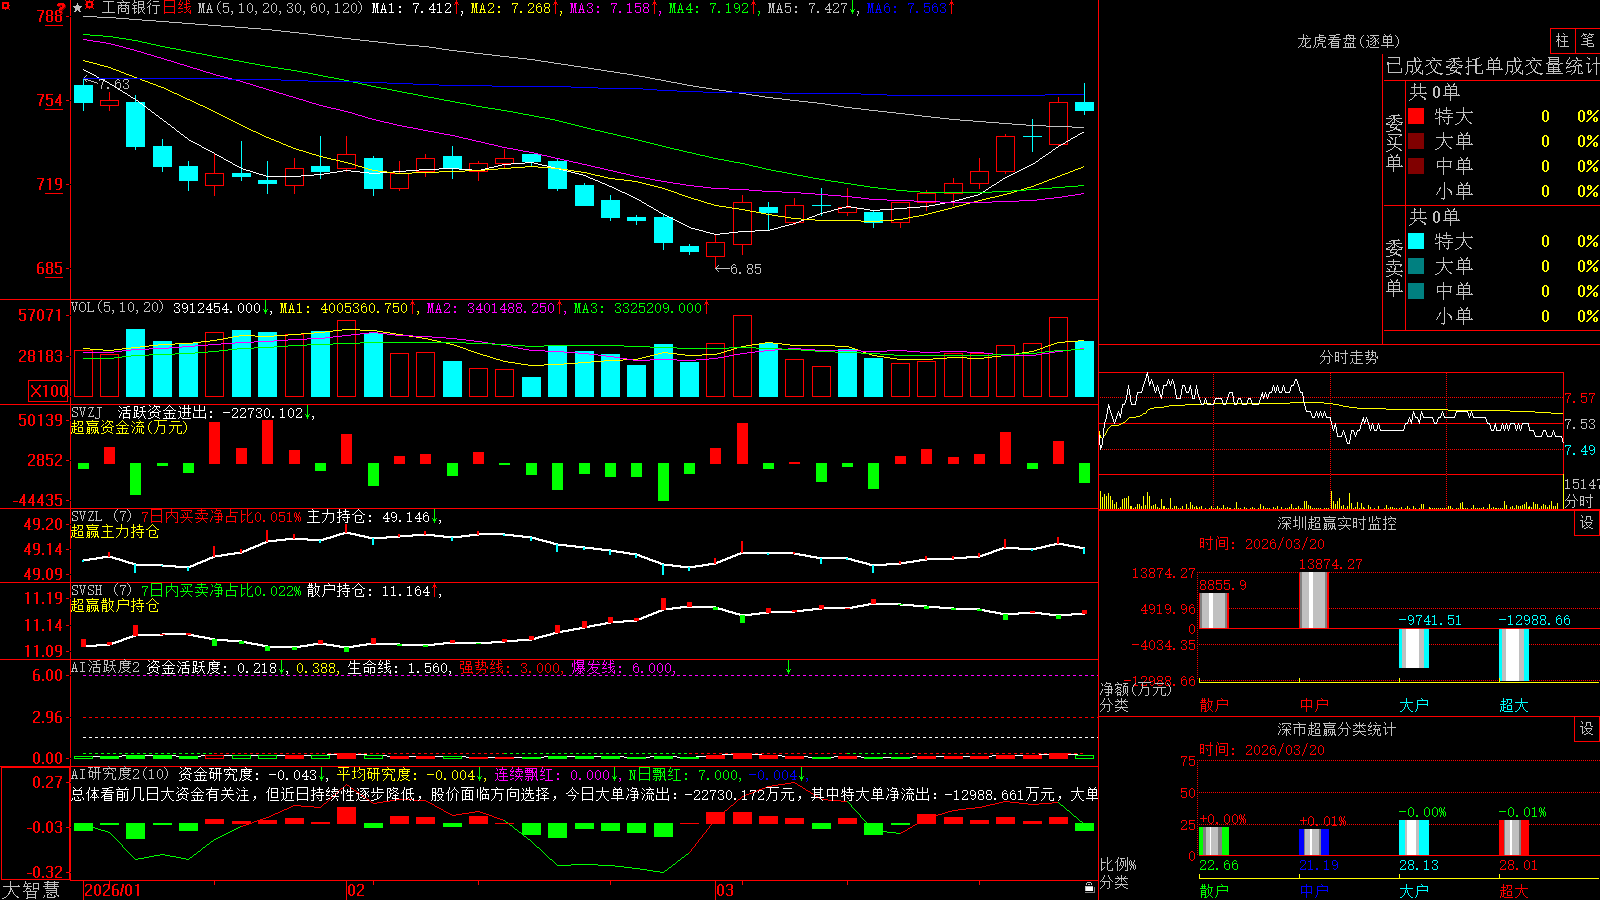
Task: Click the 小单 row under 委买单
Action: click(1502, 191)
